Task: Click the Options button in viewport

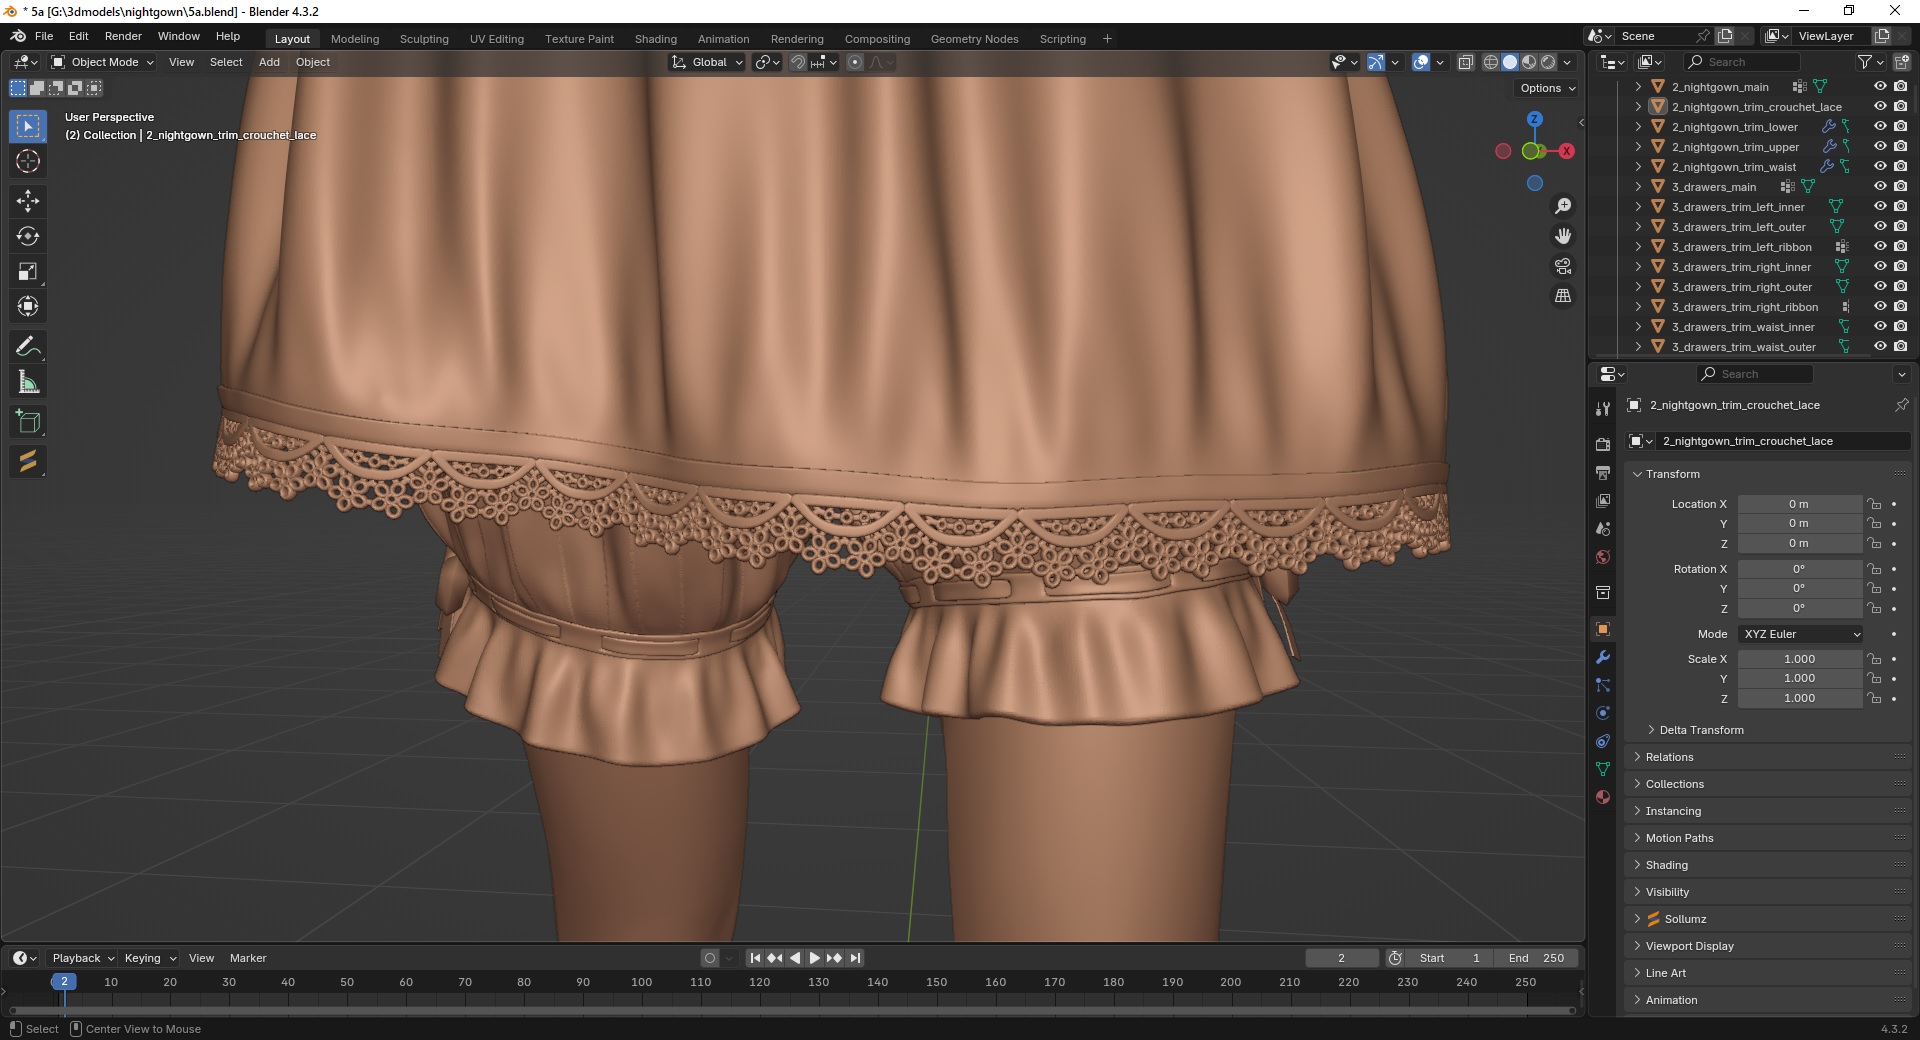Action: tap(1547, 88)
